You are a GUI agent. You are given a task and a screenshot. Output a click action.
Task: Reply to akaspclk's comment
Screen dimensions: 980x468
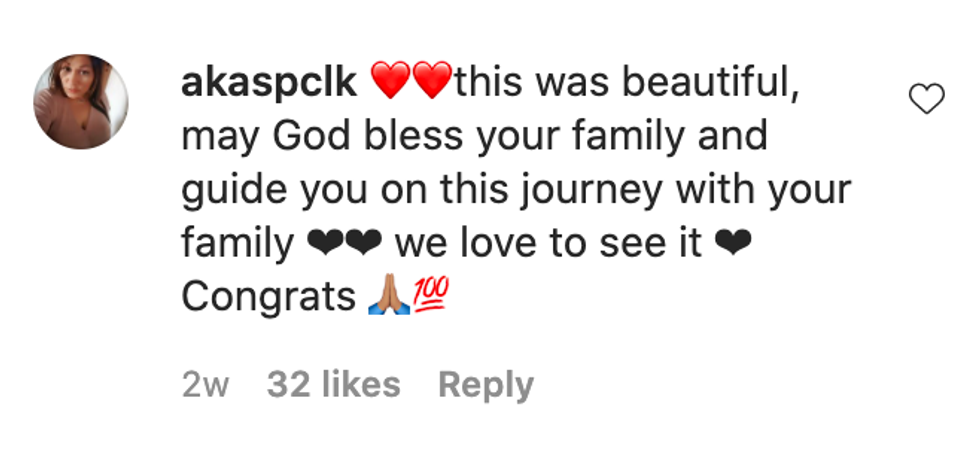(485, 384)
